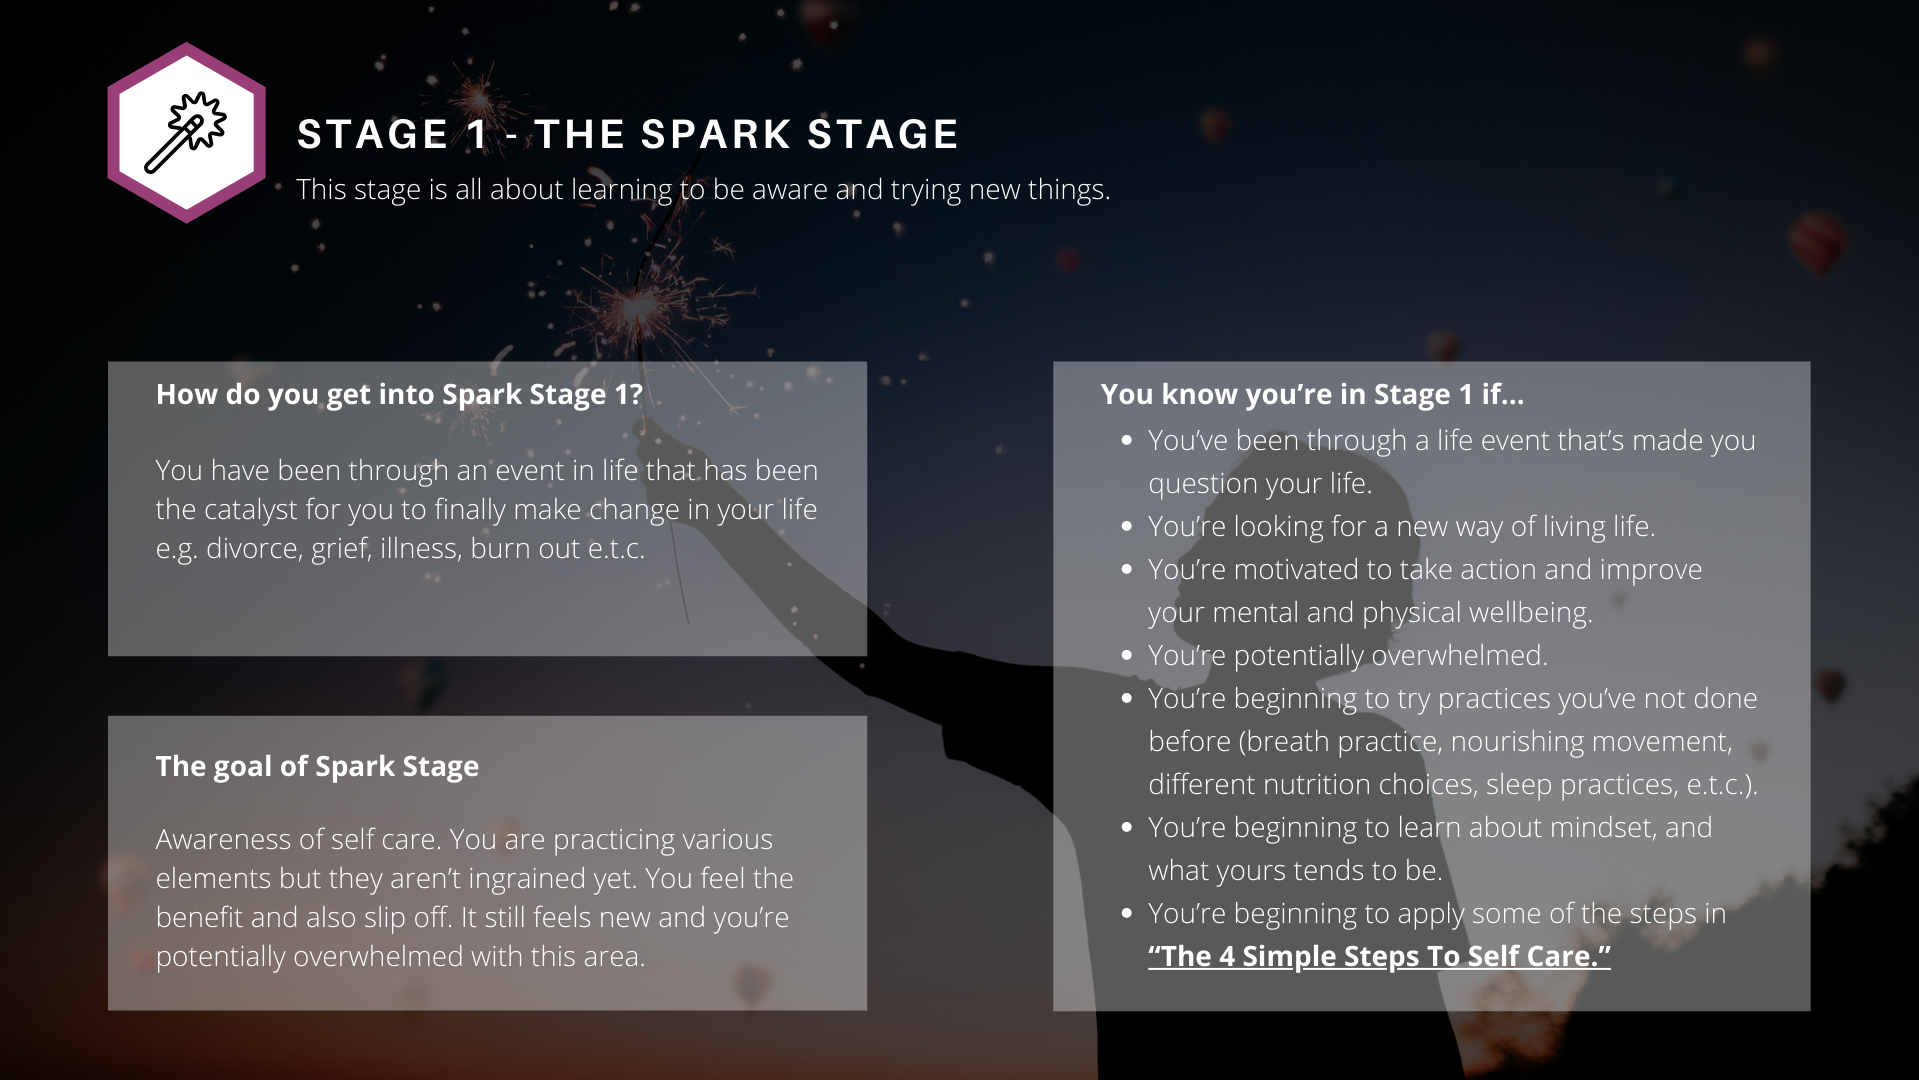Click the "Awareness of self care" paragraph
Image resolution: width=1919 pixels, height=1080 pixels.
click(x=474, y=897)
